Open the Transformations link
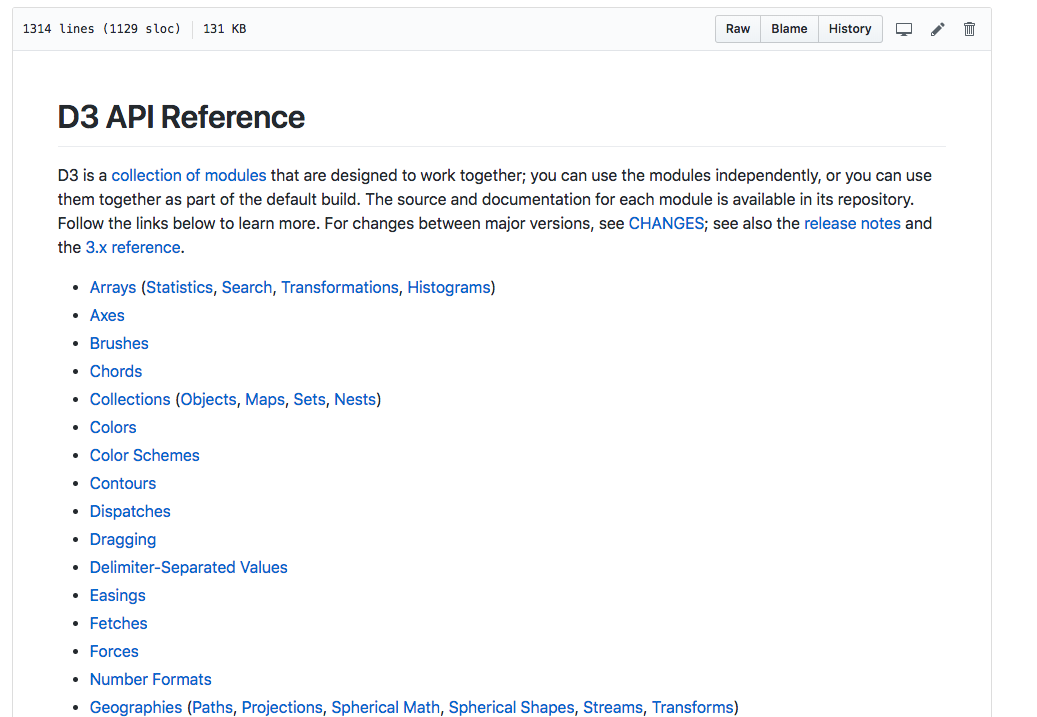This screenshot has width=1037, height=717. (x=339, y=288)
